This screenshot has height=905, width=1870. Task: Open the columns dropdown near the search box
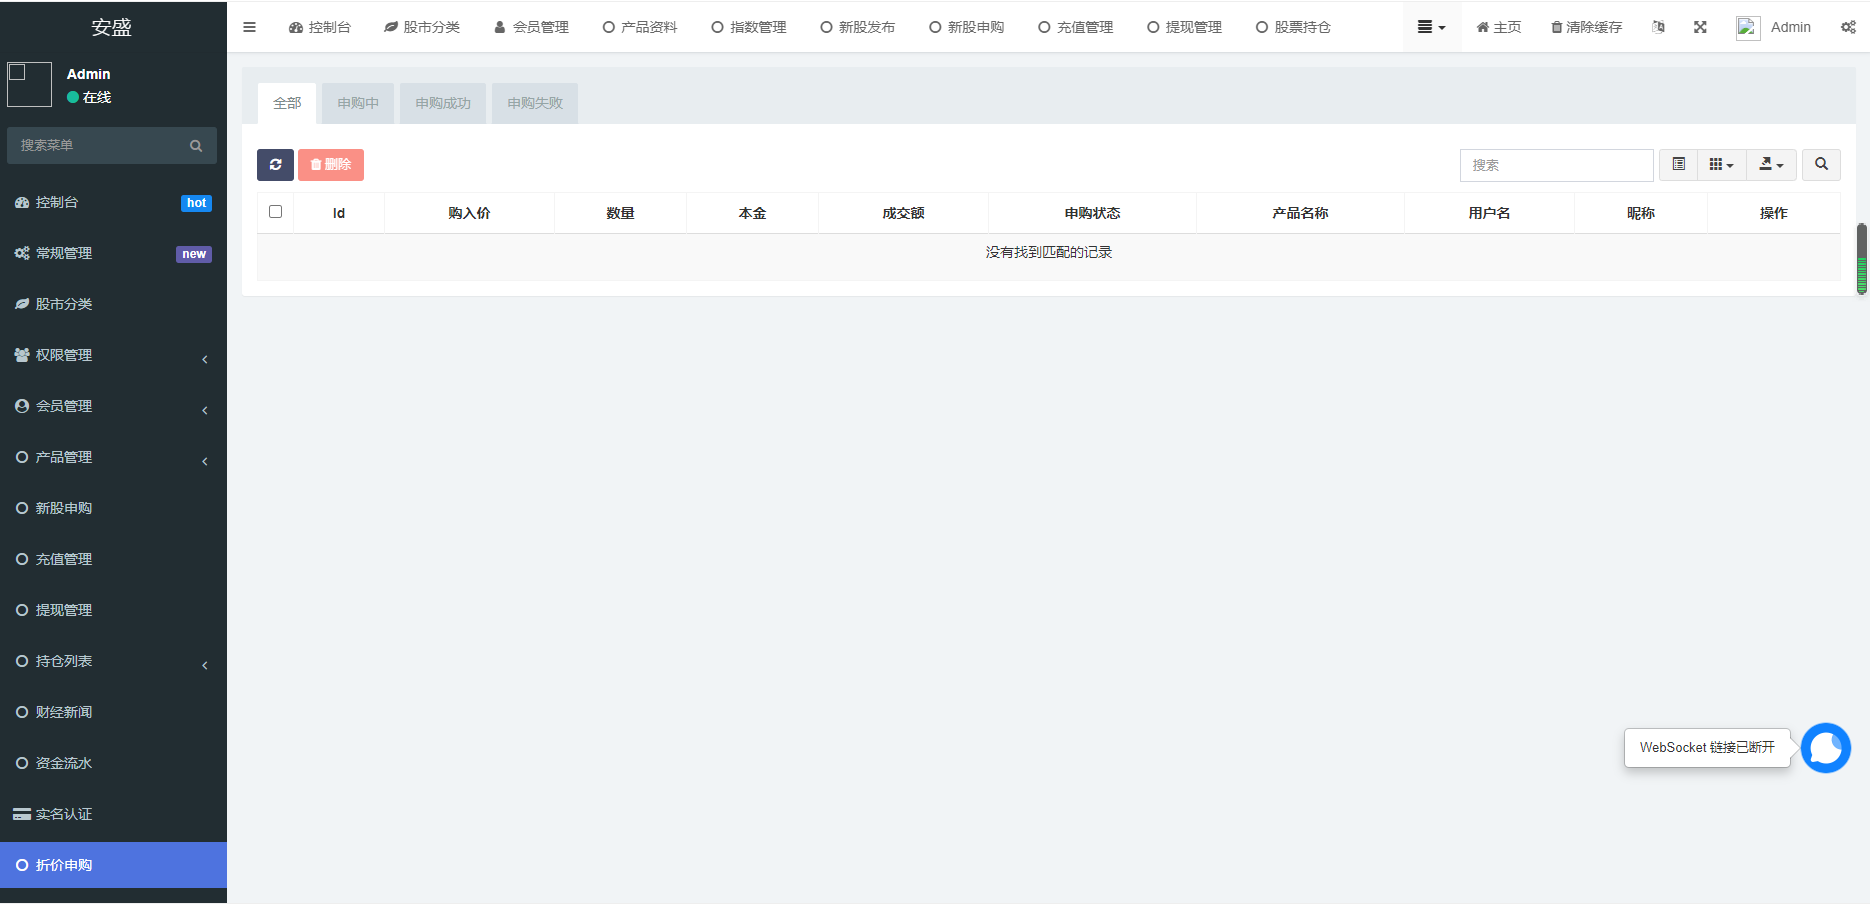(x=1722, y=164)
